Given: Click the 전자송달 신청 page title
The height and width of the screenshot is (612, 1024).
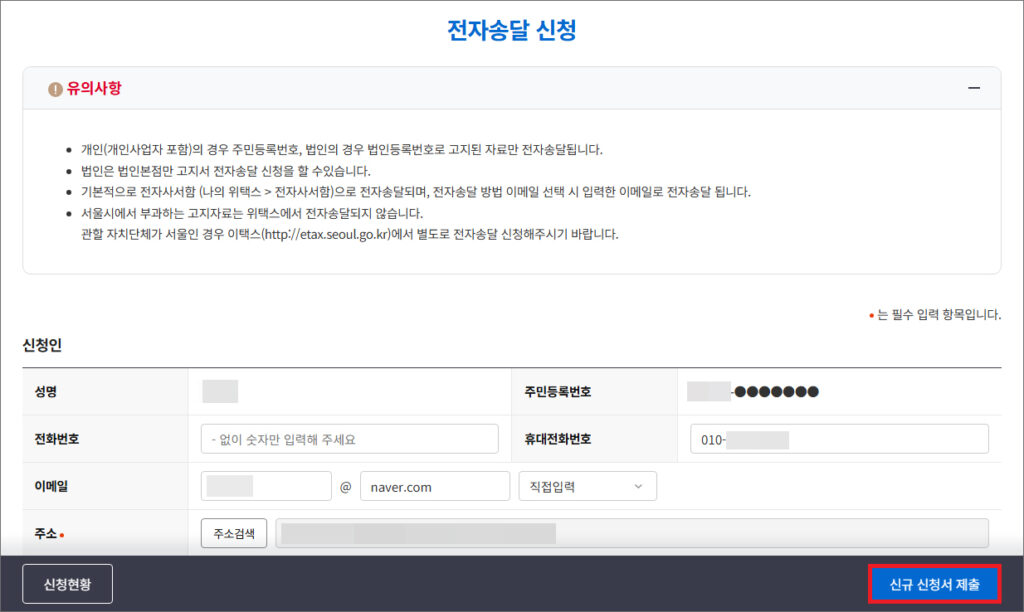Looking at the screenshot, I should [511, 30].
